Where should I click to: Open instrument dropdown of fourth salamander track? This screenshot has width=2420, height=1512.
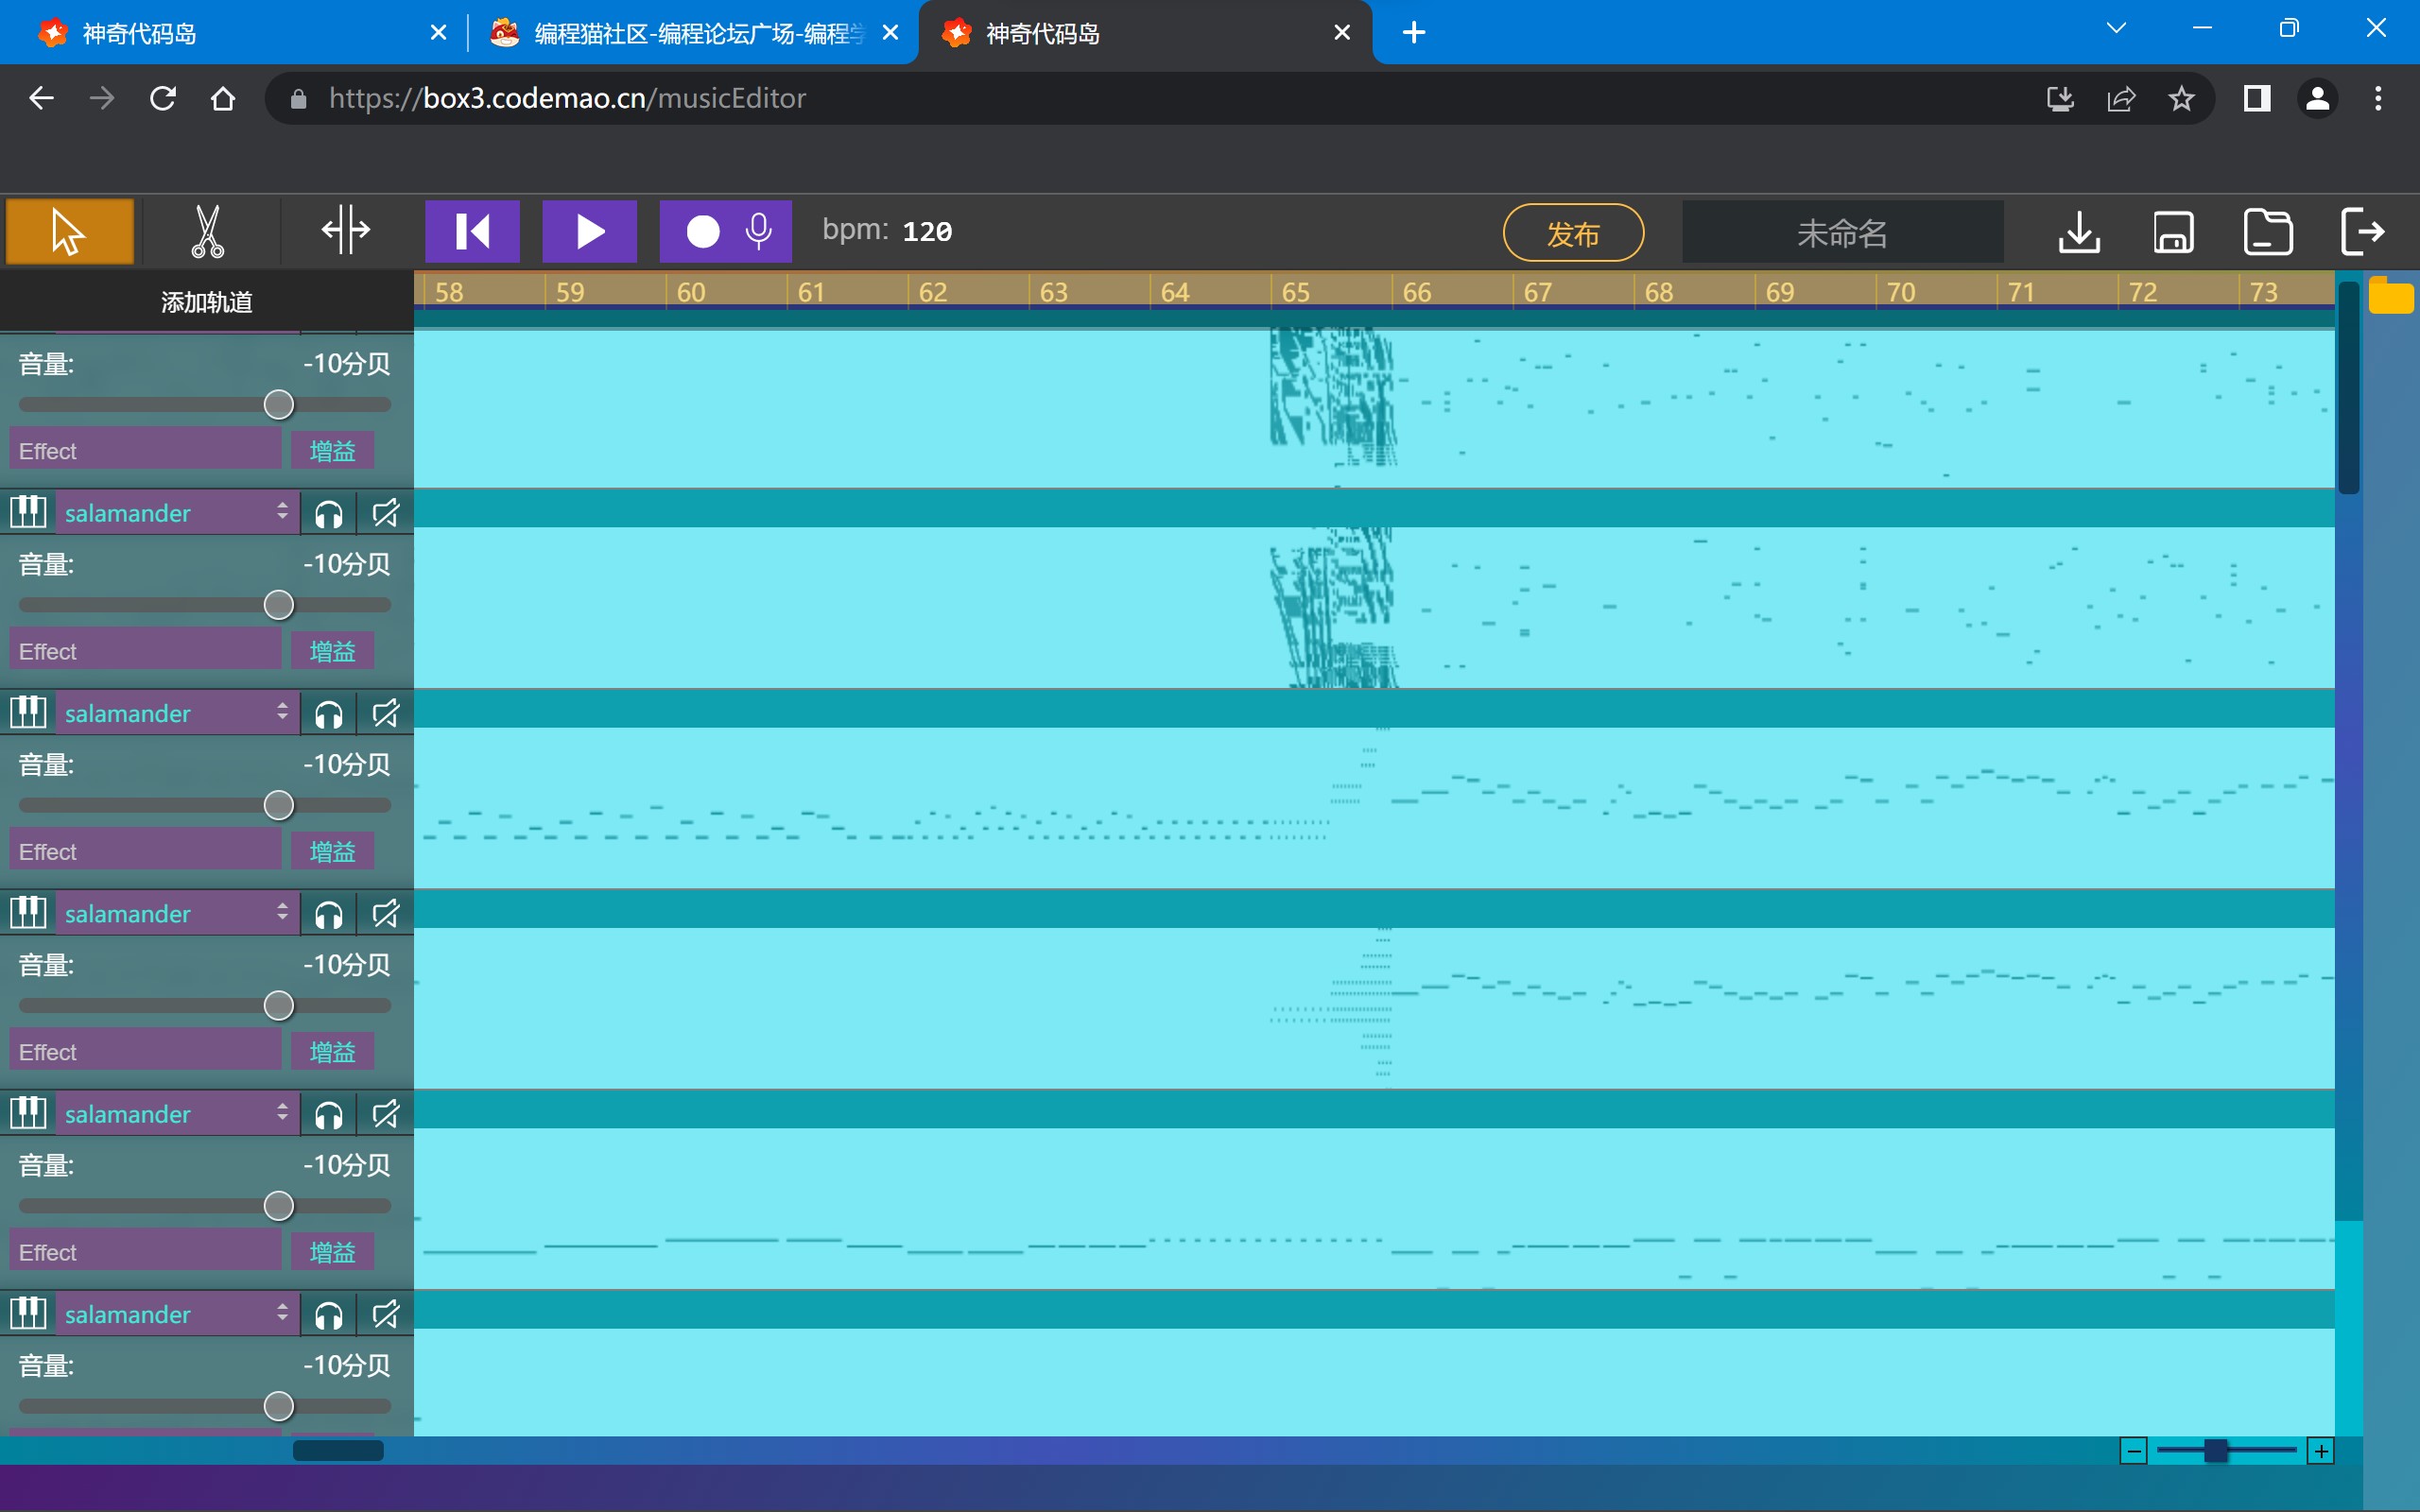click(x=176, y=1113)
